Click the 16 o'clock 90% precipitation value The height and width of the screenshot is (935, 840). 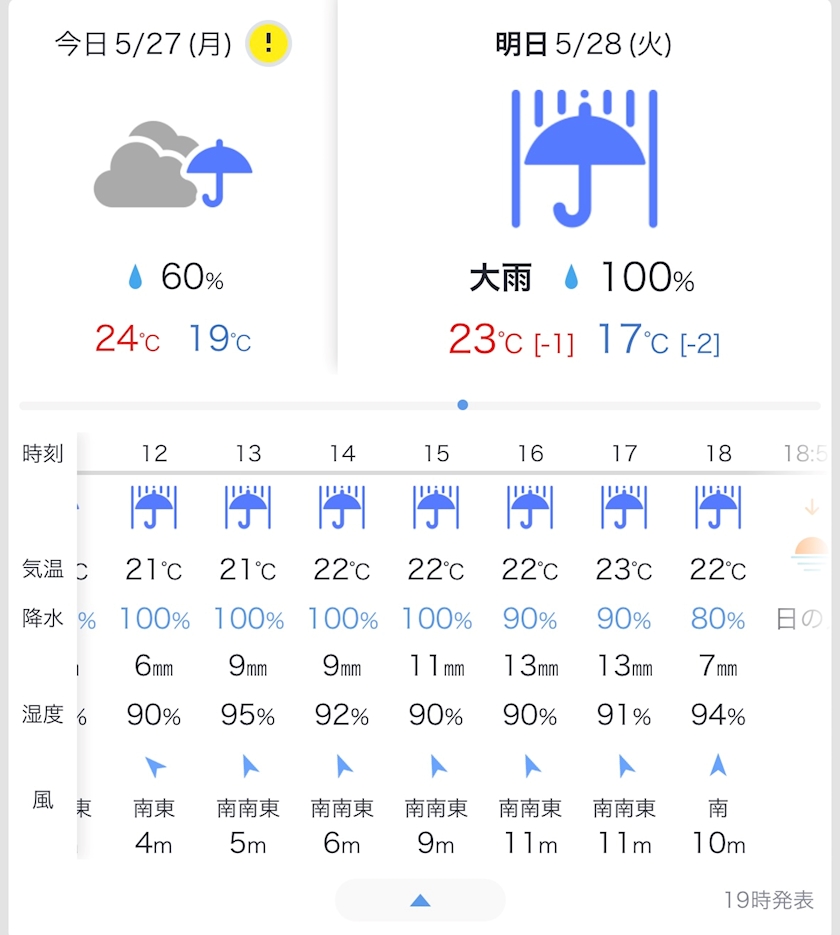click(530, 619)
